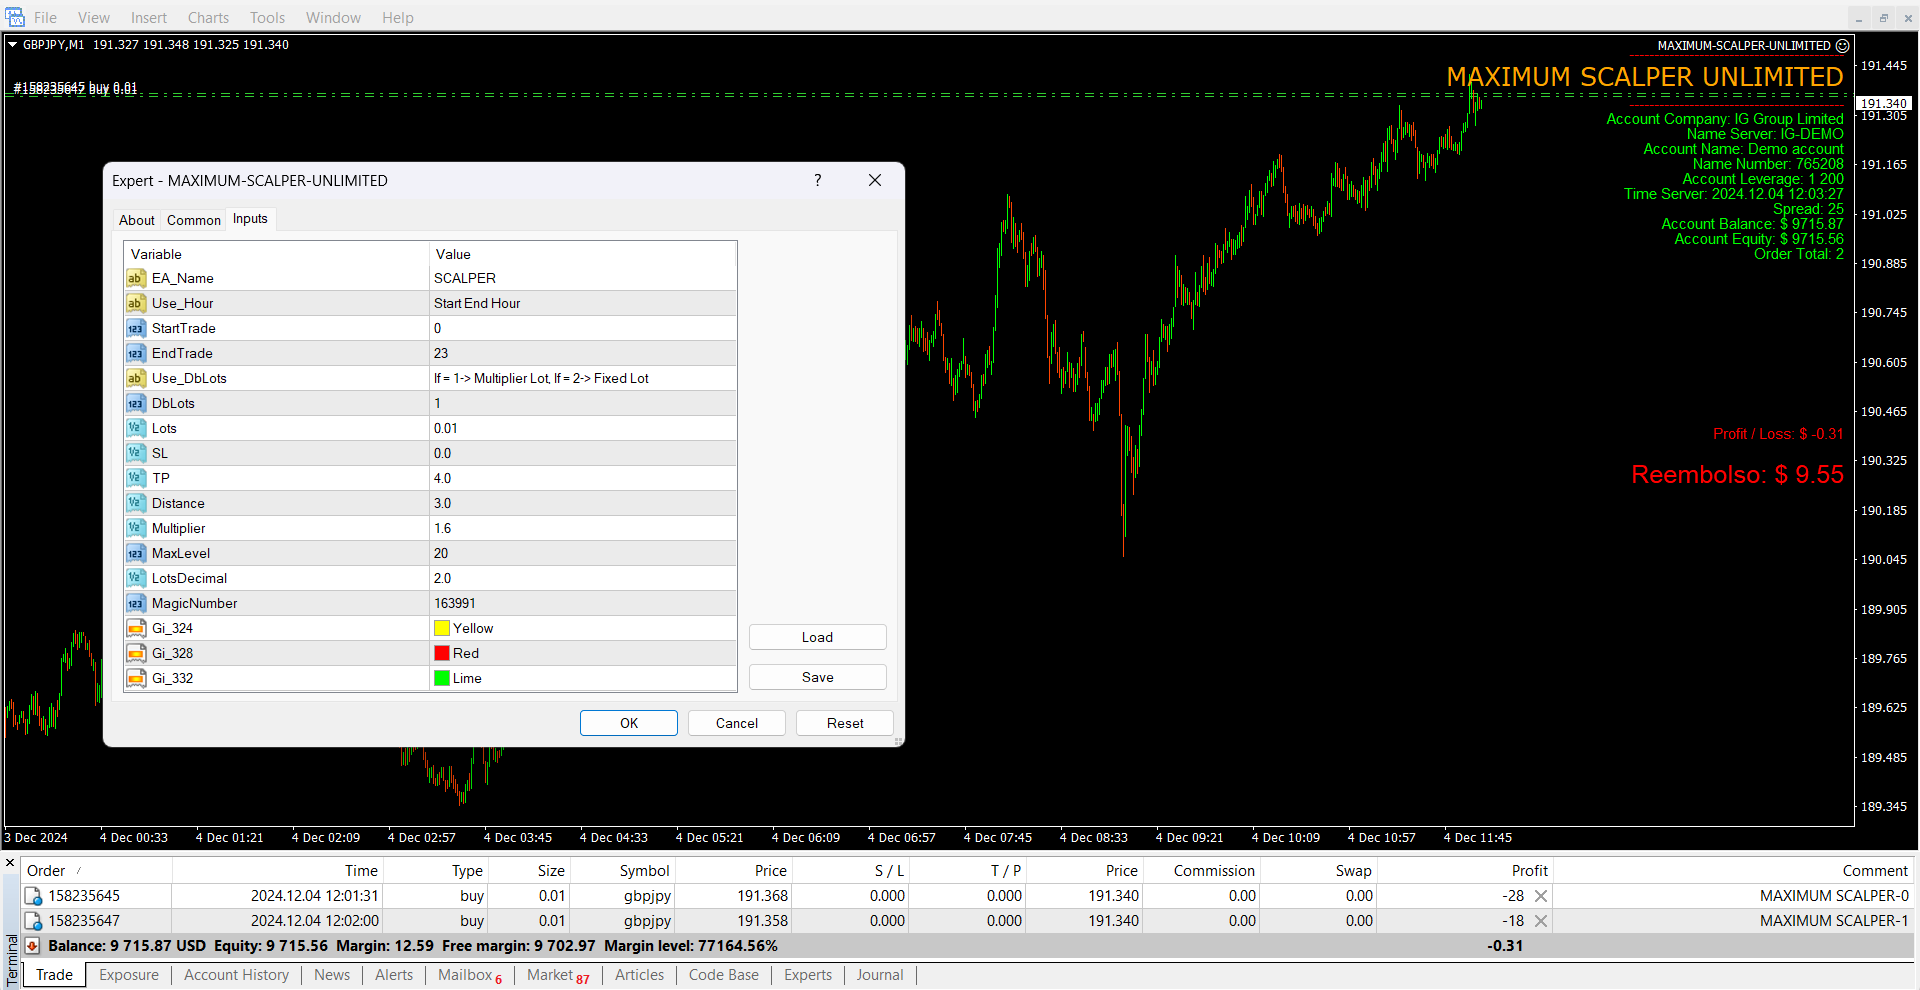Open the GBPJPY,M1 chart dropdown triangle
1920x990 pixels.
pos(13,44)
